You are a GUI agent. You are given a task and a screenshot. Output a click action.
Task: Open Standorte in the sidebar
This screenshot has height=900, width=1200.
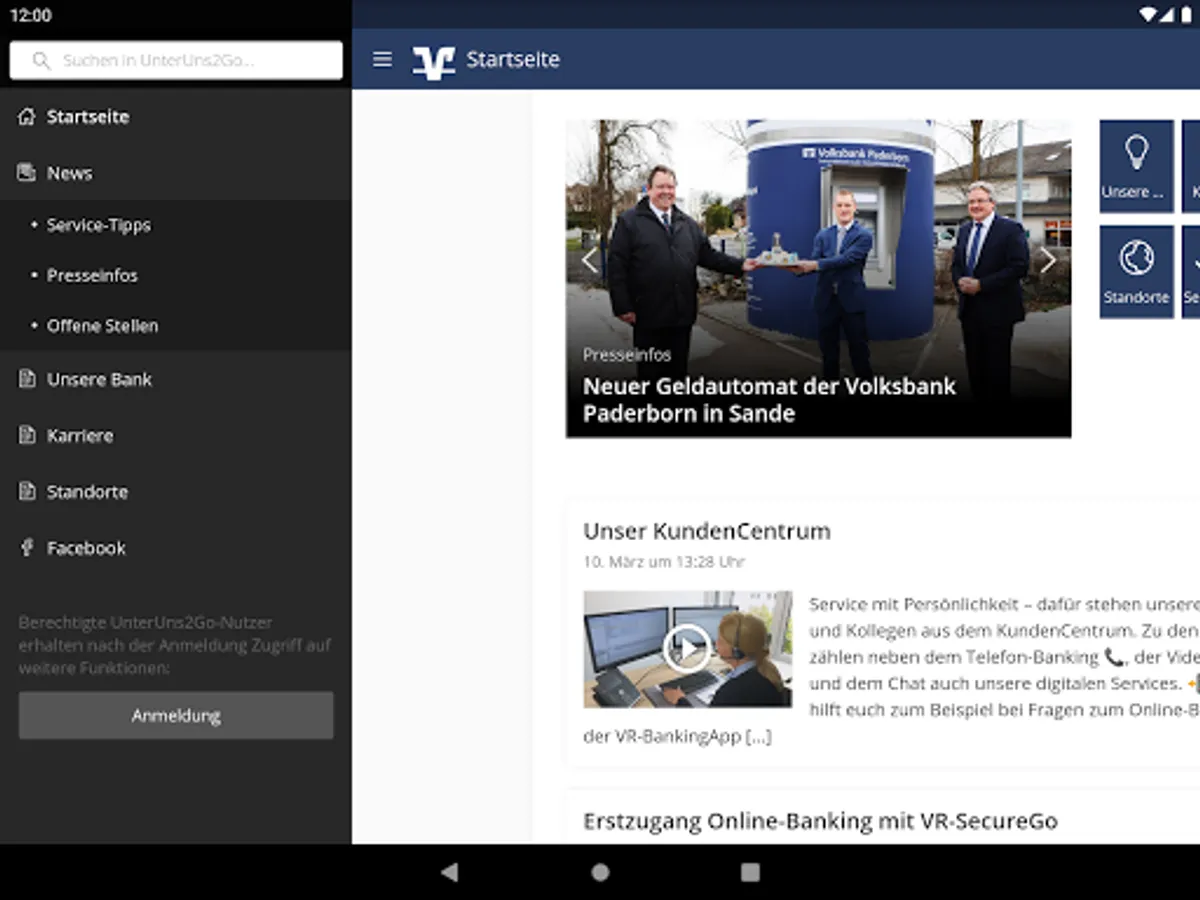click(x=176, y=491)
